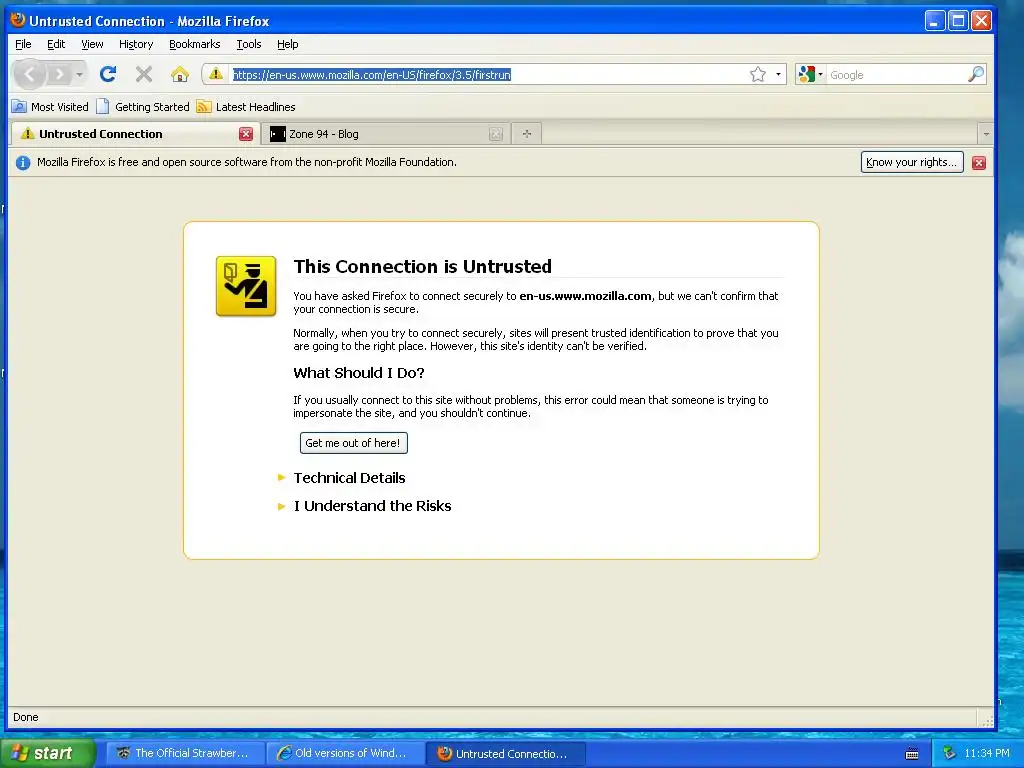Click the Stop loading X icon
The height and width of the screenshot is (768, 1024).
(144, 74)
